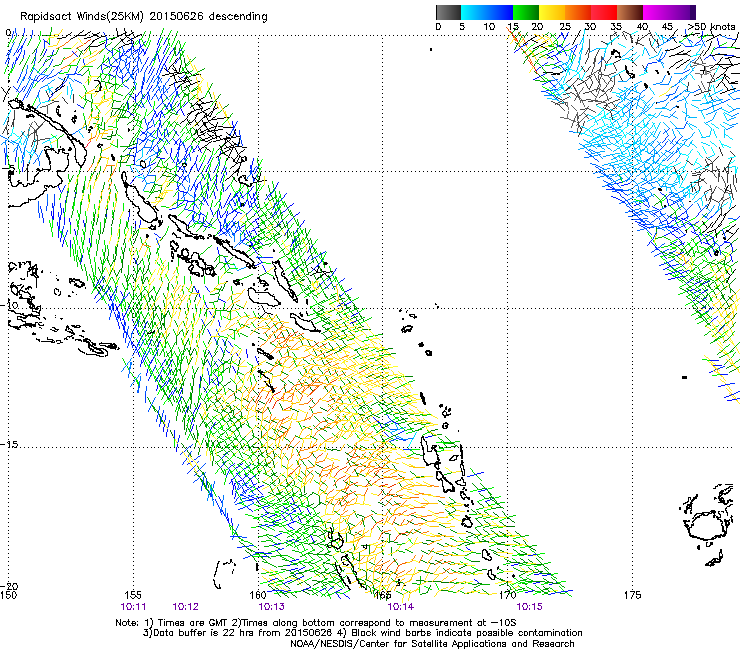Click the 155 longitude axis label
Image resolution: width=740 pixels, height=650 pixels.
click(133, 595)
